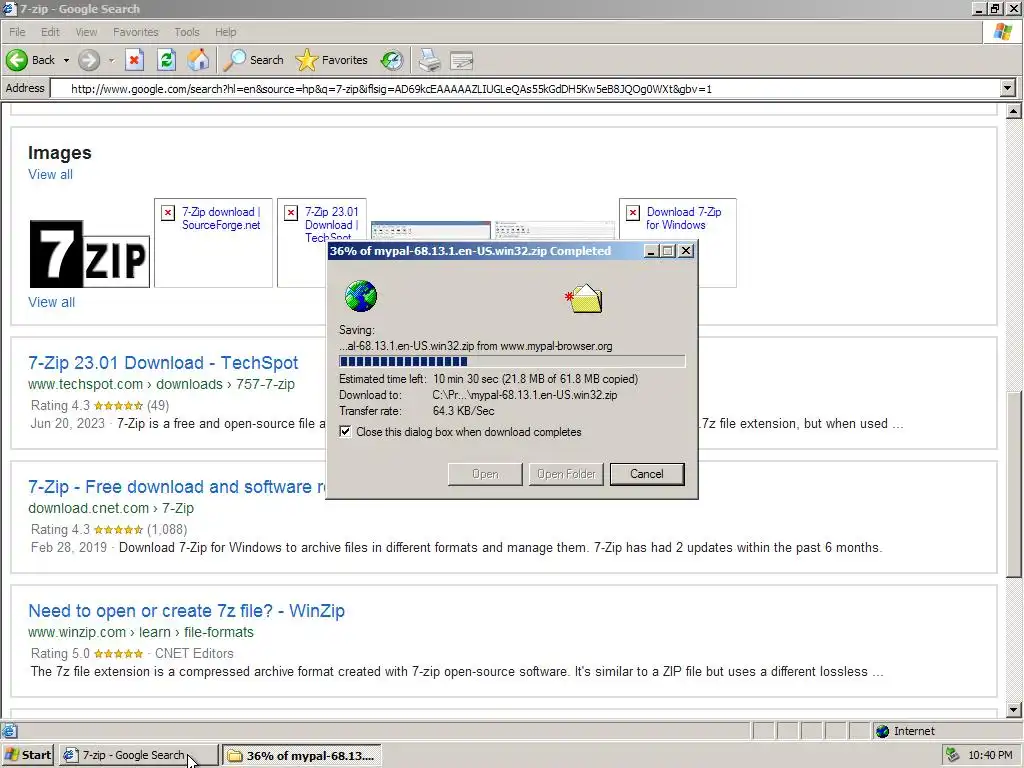Click the Refresh page icon
Image resolution: width=1024 pixels, height=768 pixels.
click(x=167, y=60)
